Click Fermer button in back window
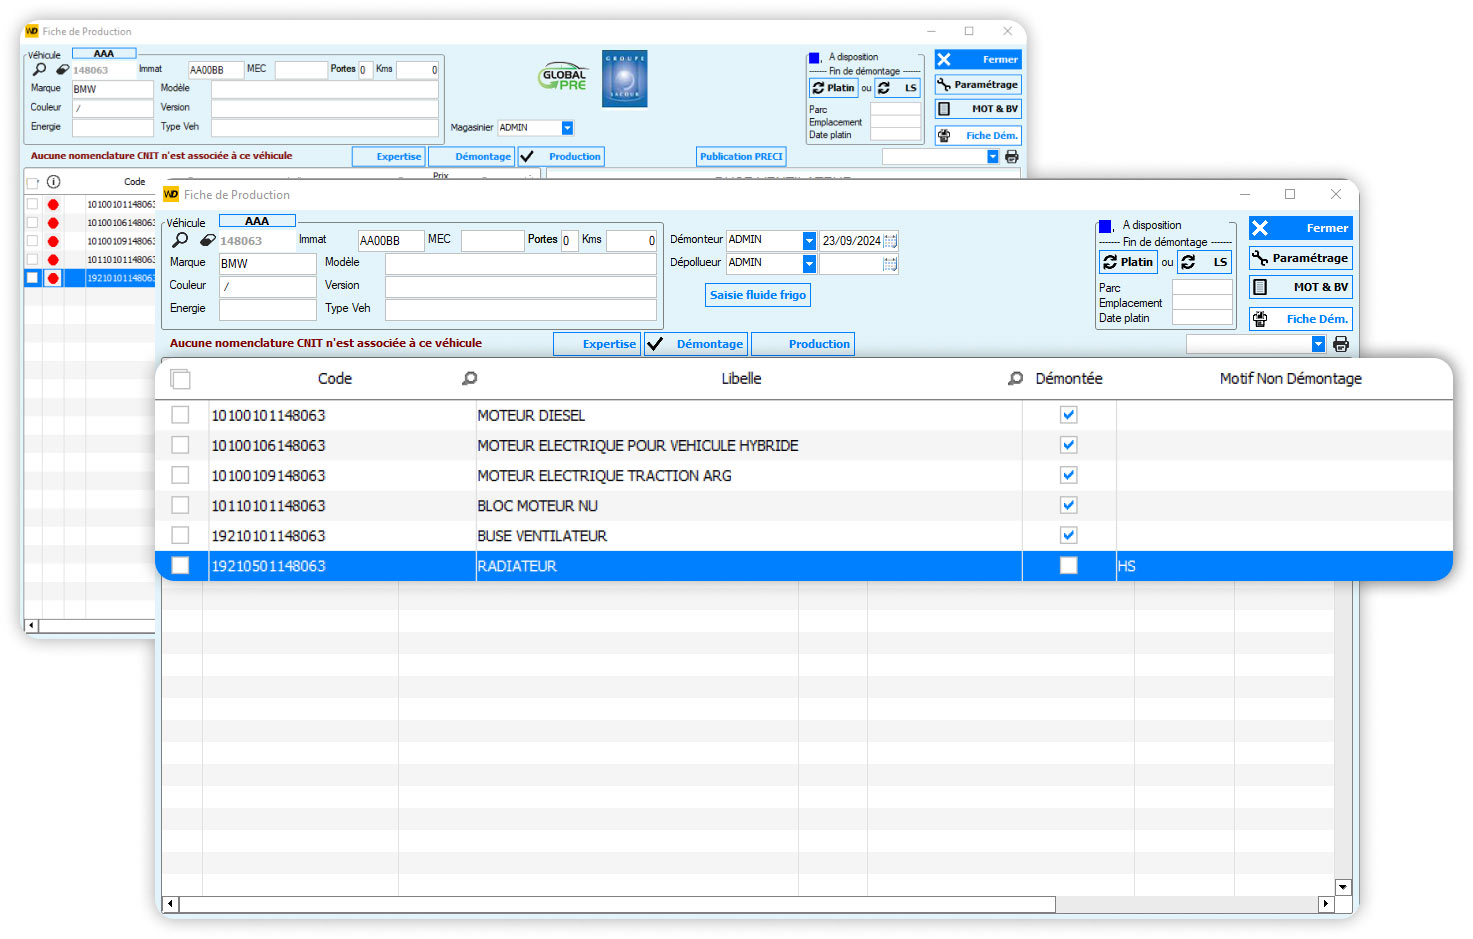Image resolution: width=1473 pixels, height=939 pixels. coord(978,60)
